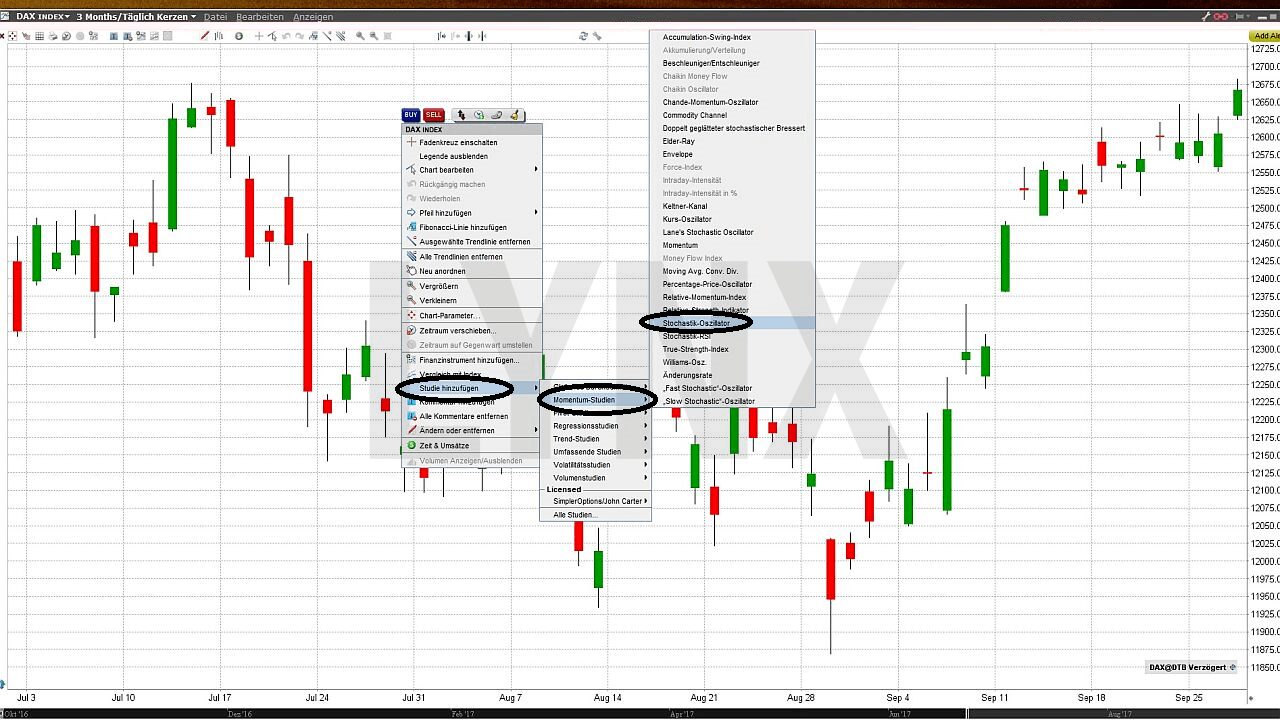Open the Bearbeiten menu

pyautogui.click(x=260, y=16)
